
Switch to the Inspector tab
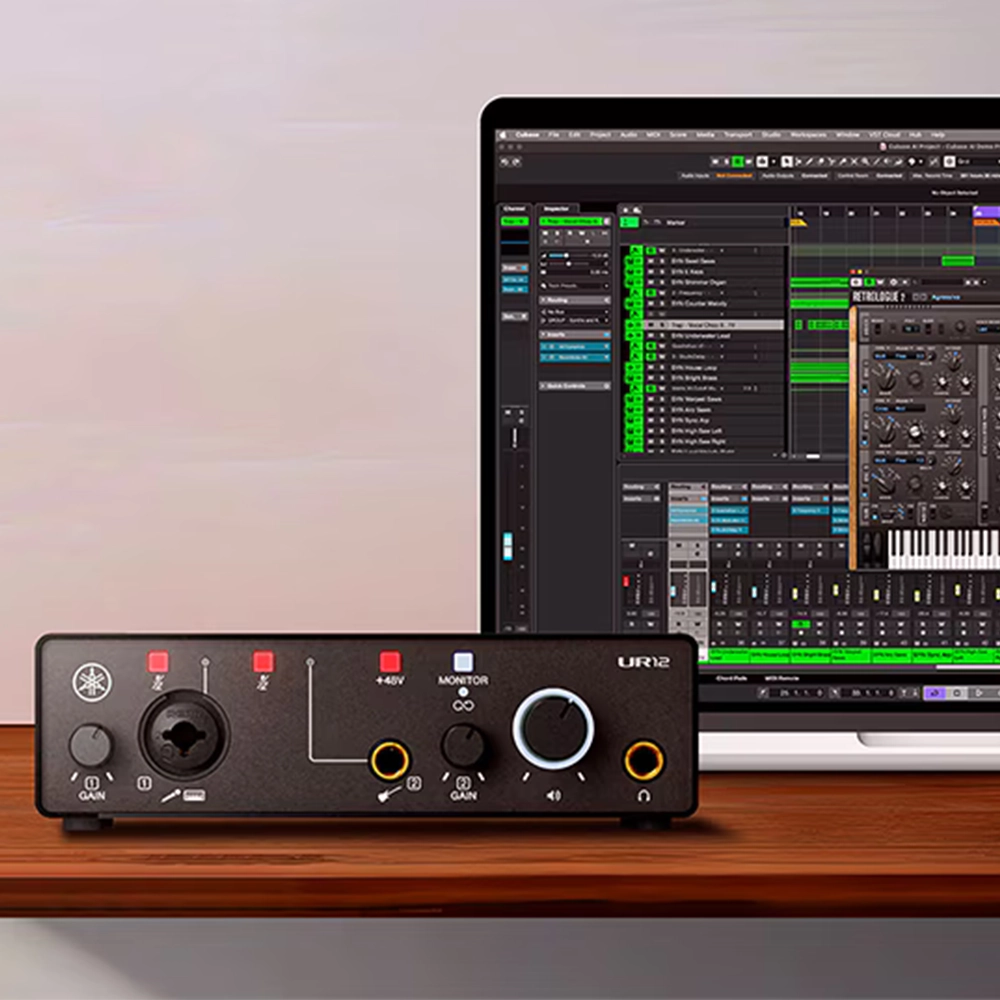[555, 209]
